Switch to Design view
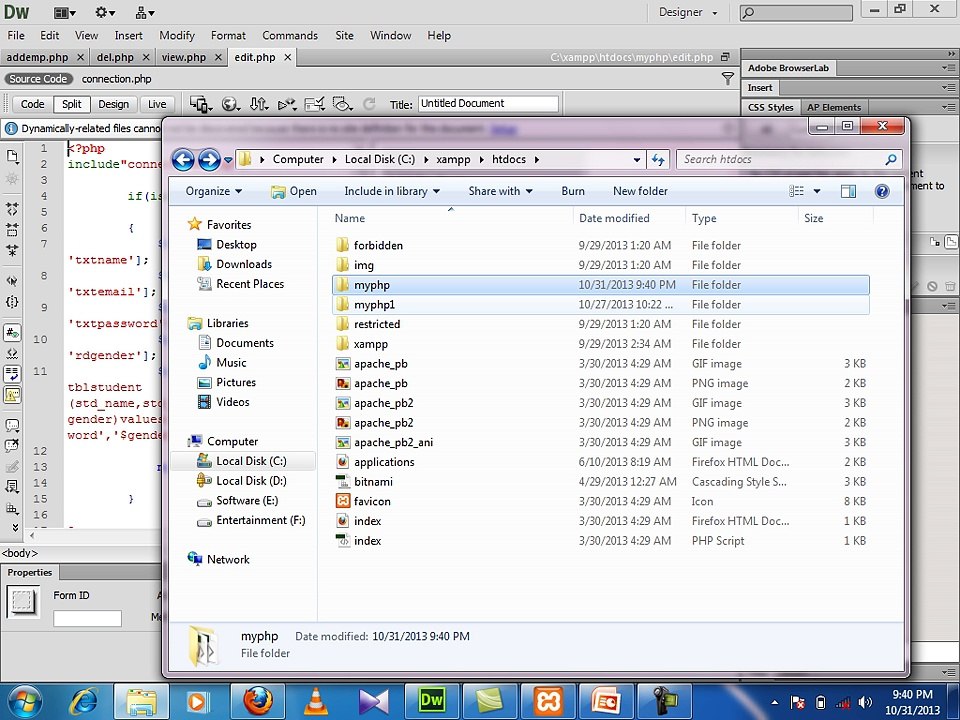Viewport: 960px width, 720px height. [x=114, y=104]
